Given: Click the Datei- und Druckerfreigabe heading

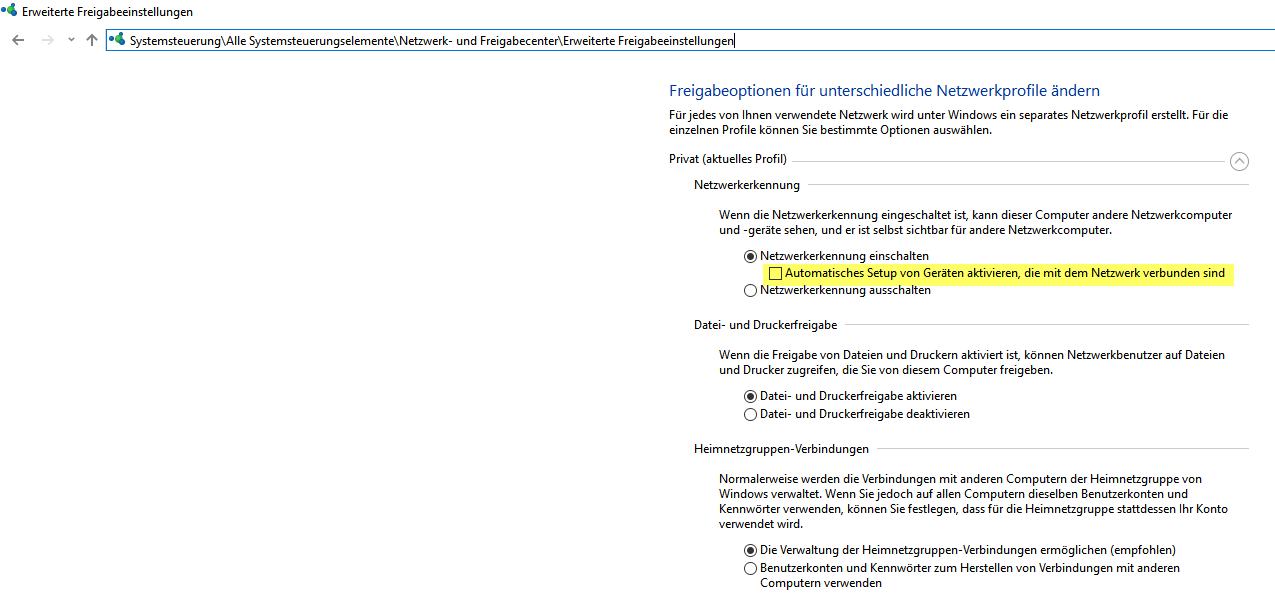Looking at the screenshot, I should tap(766, 325).
